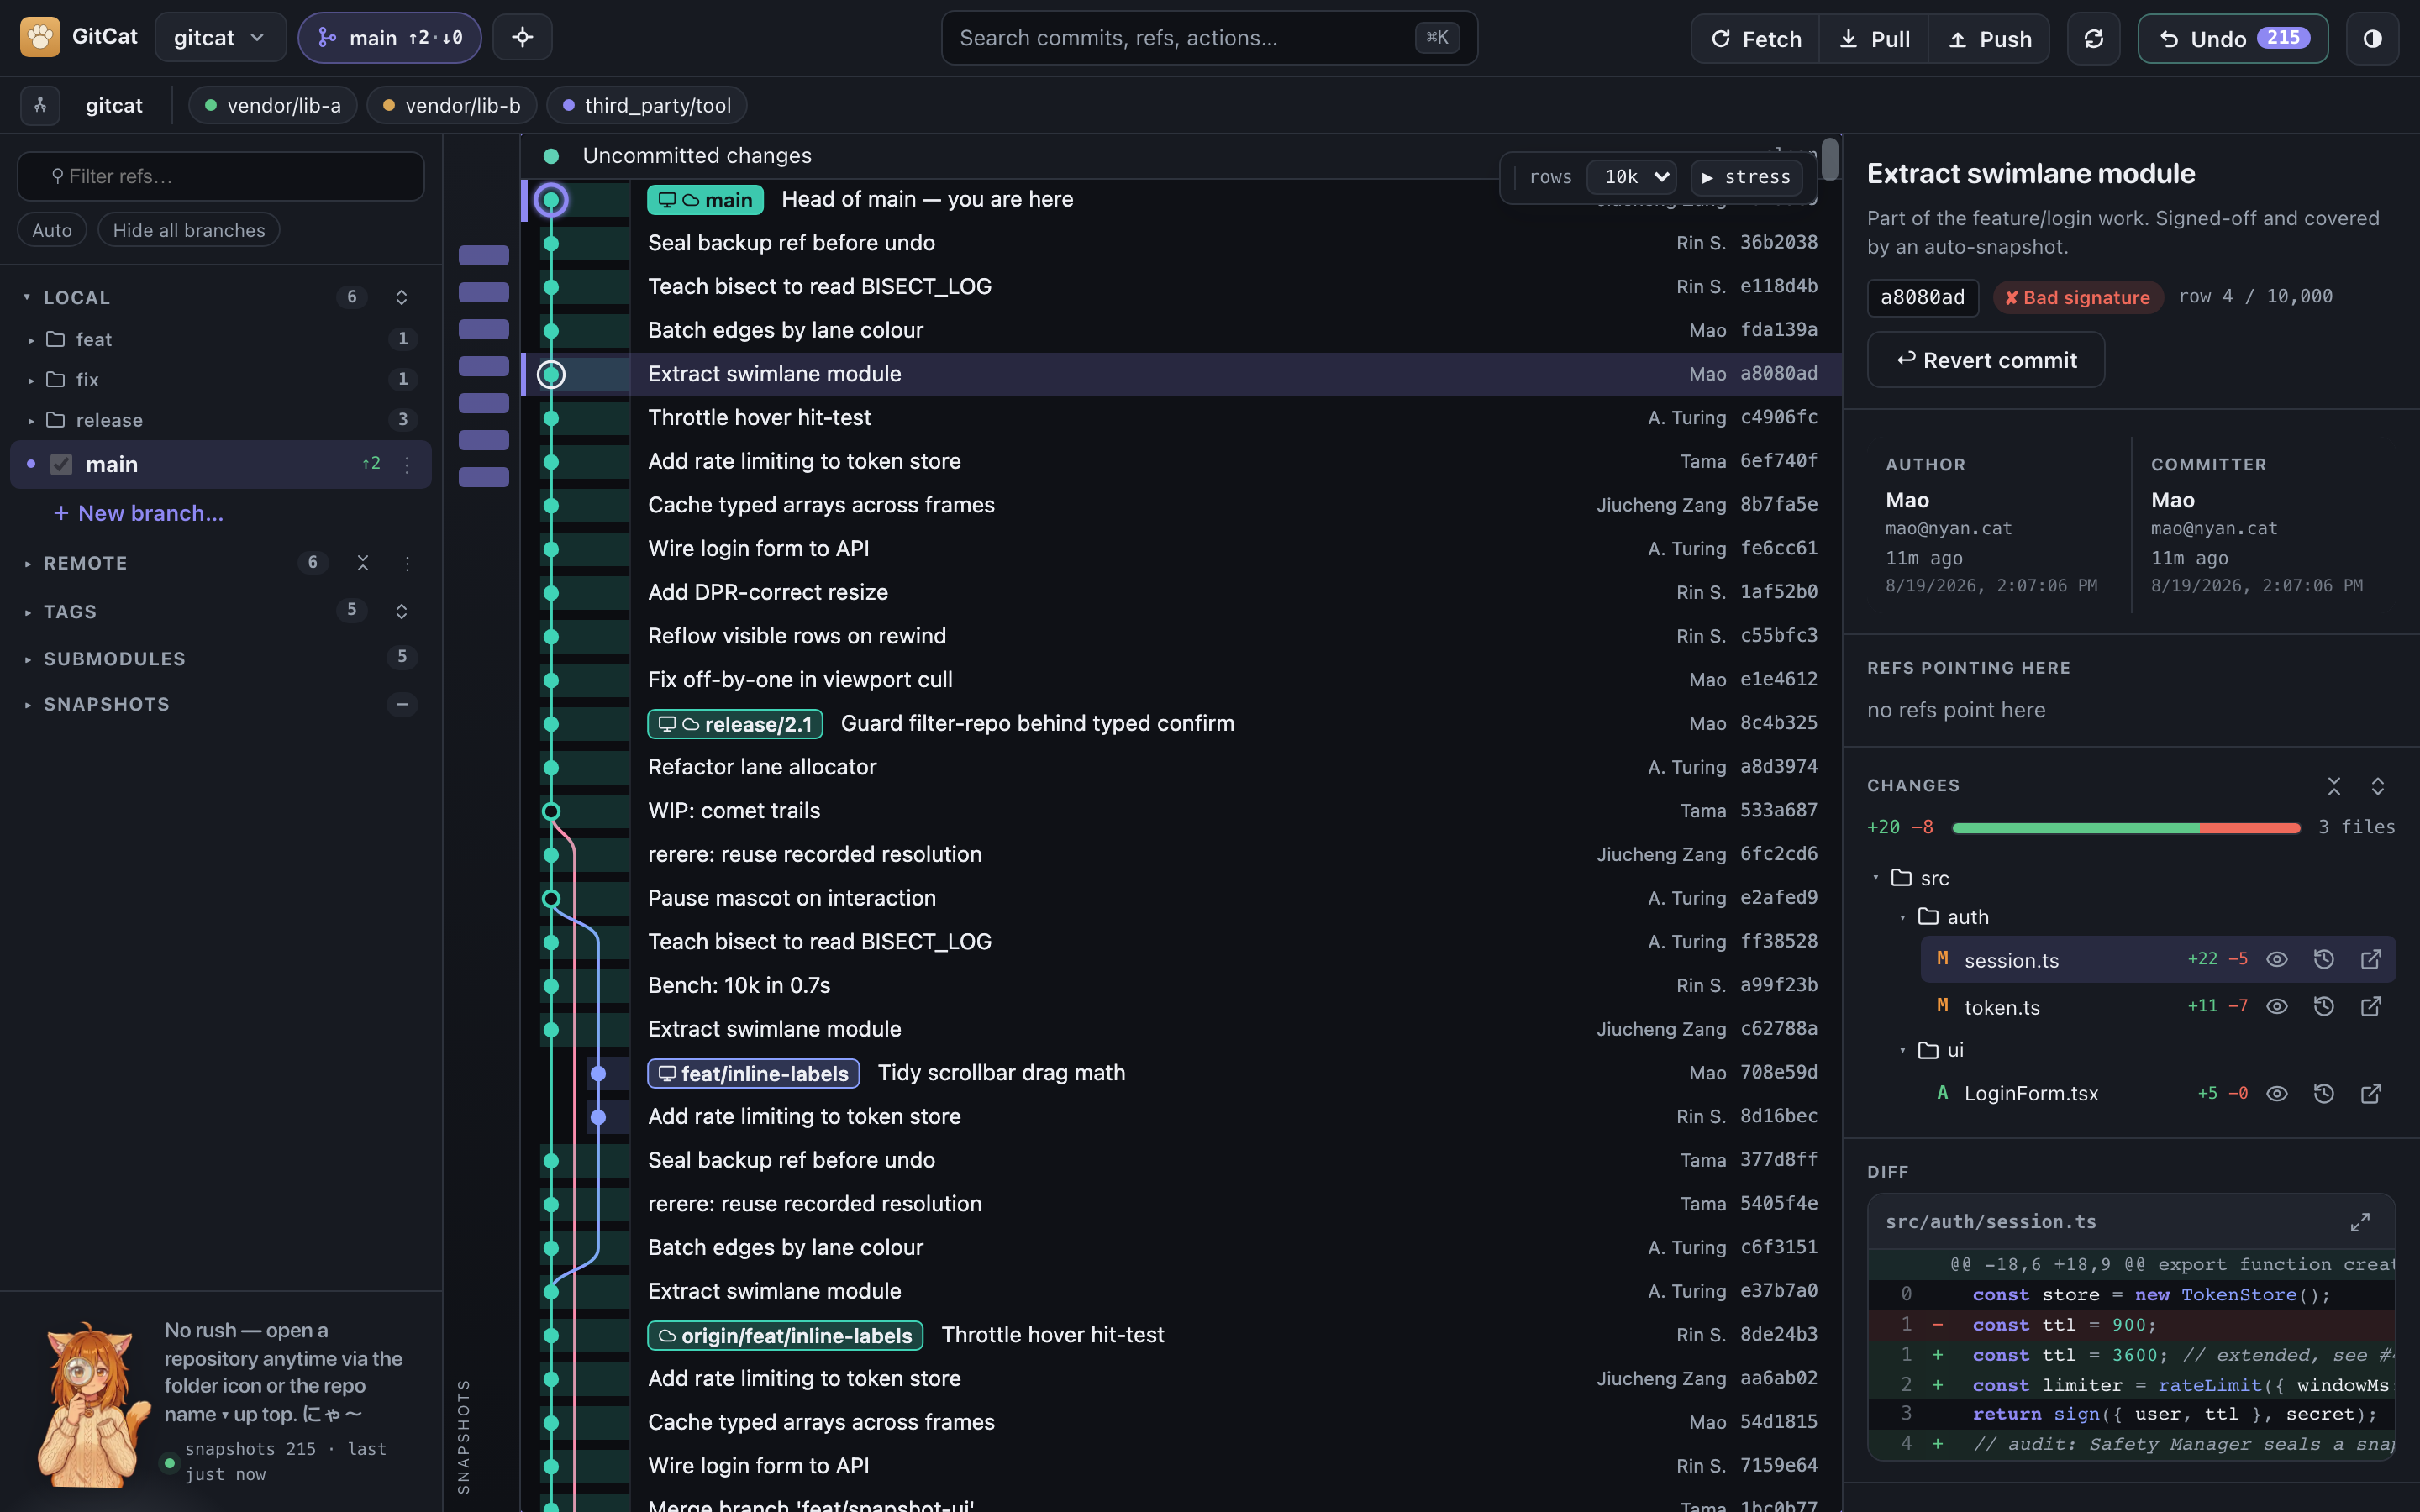Switch to third_party/tool submodule tab
Viewport: 2420px width, 1512px height.
pyautogui.click(x=647, y=105)
